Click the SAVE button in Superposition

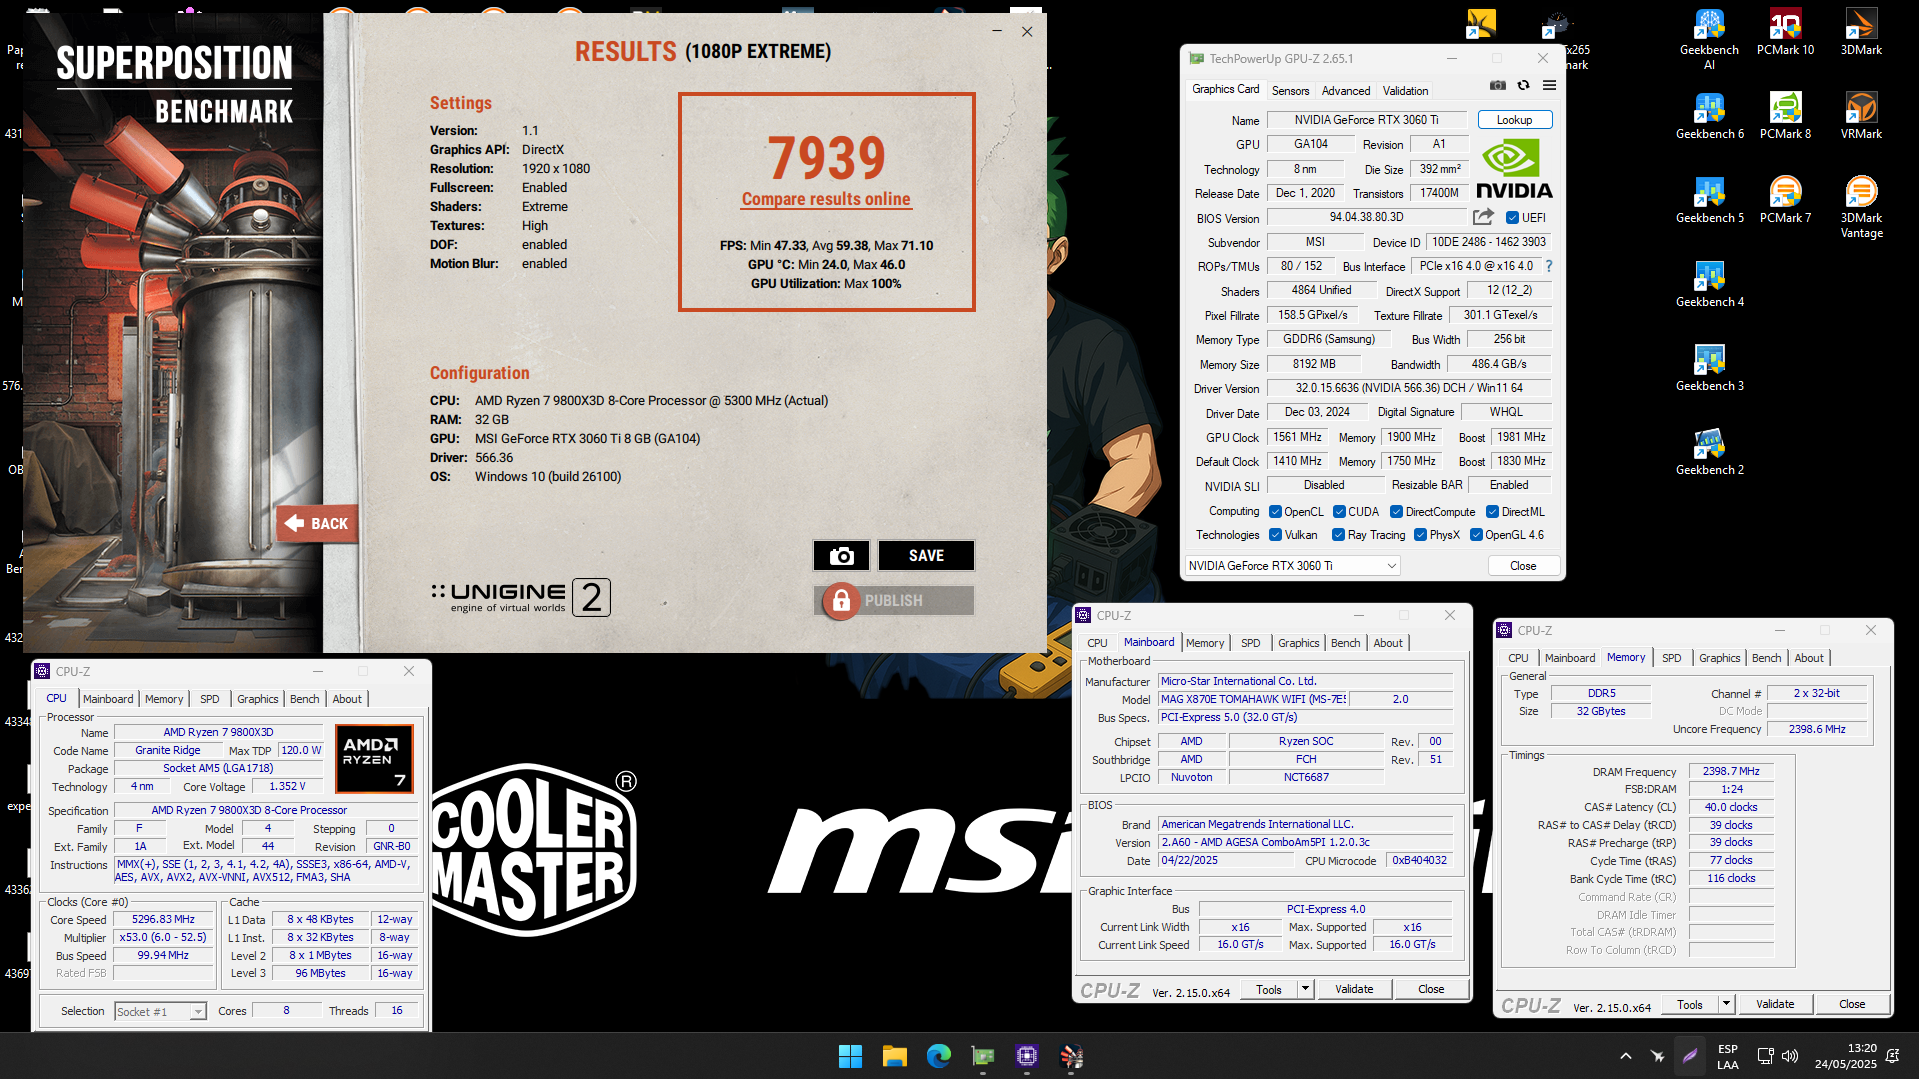click(926, 556)
